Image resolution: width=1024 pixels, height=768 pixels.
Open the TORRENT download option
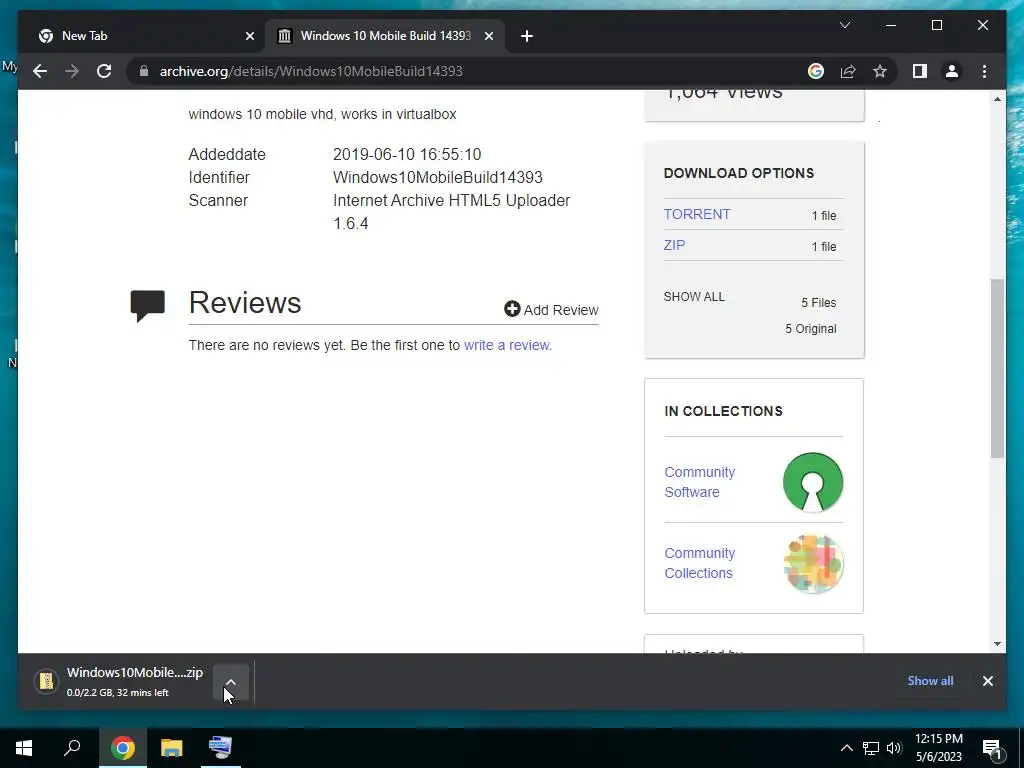(x=697, y=214)
